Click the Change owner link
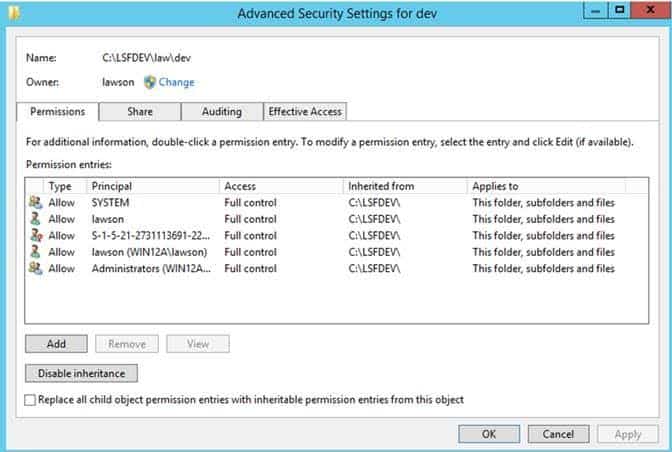This screenshot has width=672, height=452. (176, 82)
